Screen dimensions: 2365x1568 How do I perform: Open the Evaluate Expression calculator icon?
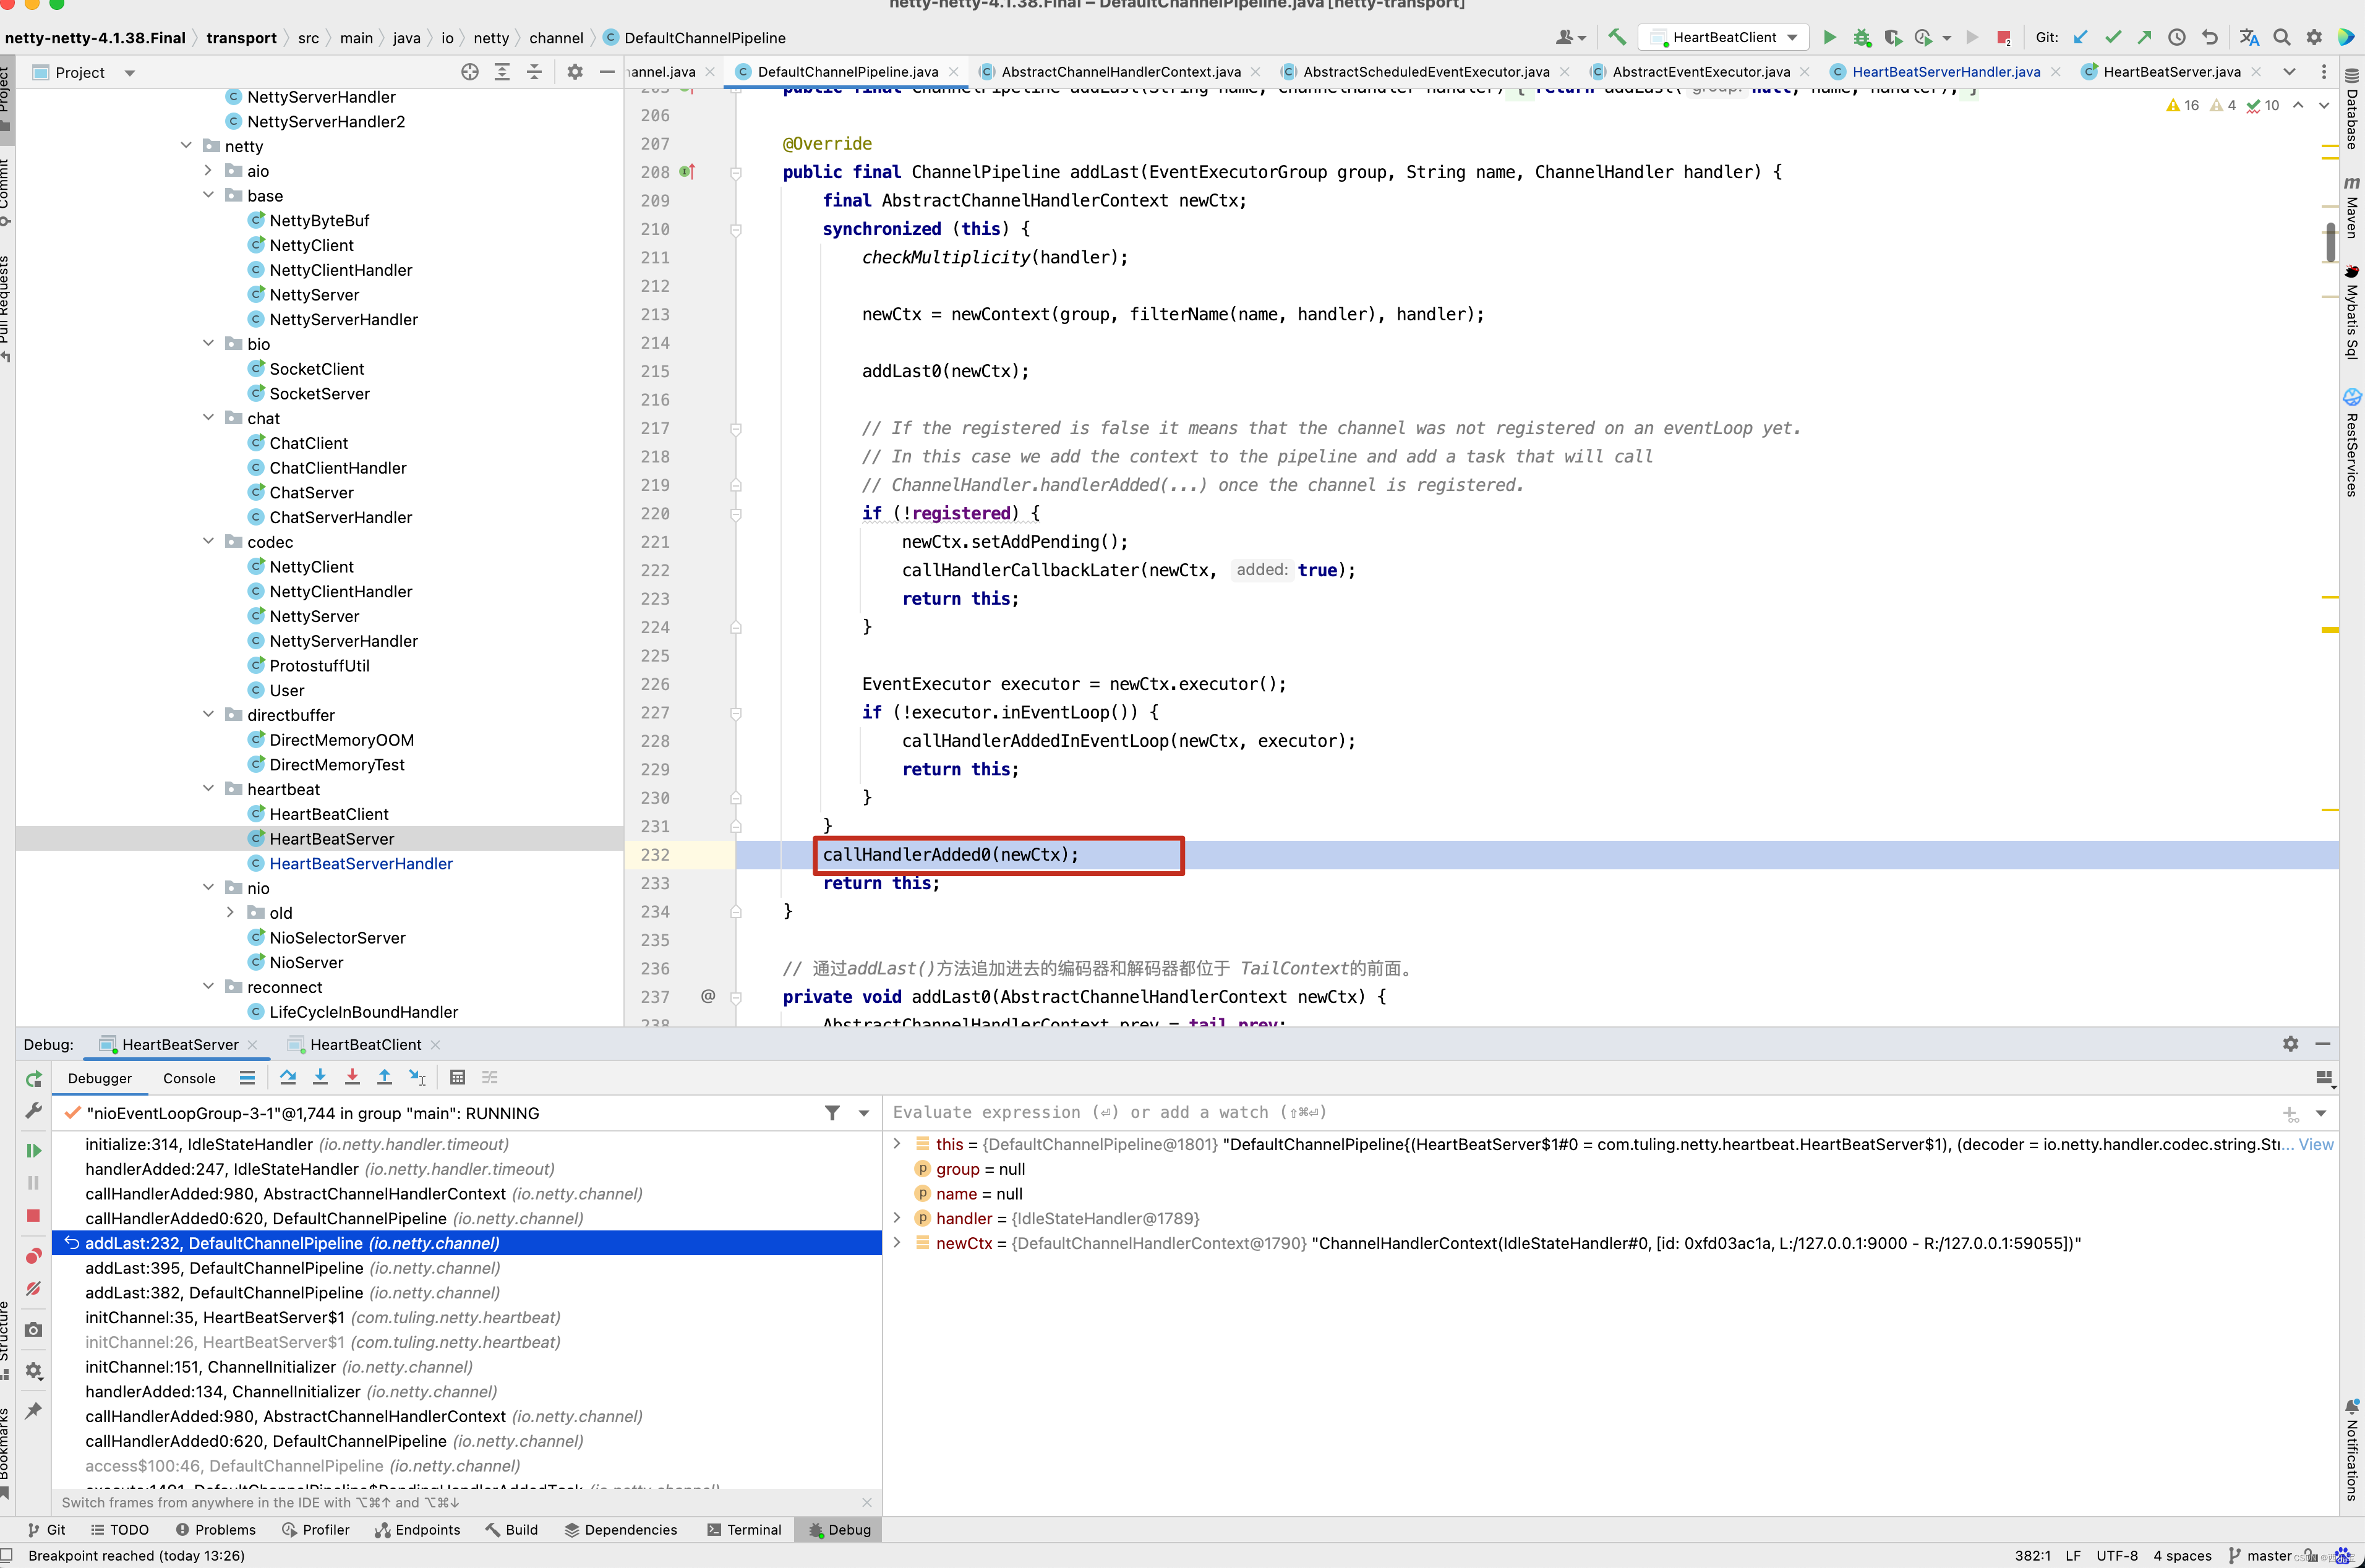tap(457, 1077)
